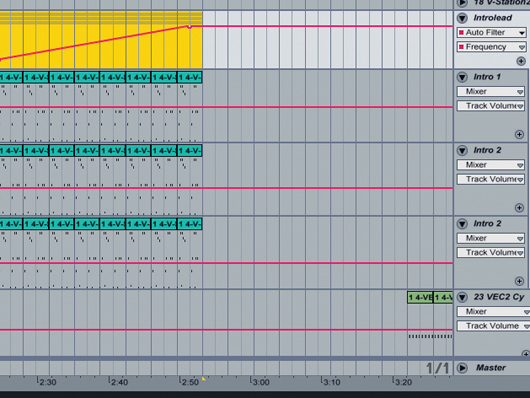Image resolution: width=530 pixels, height=398 pixels.
Task: Add automation lane on Introlead plus icon
Action: coord(521,61)
